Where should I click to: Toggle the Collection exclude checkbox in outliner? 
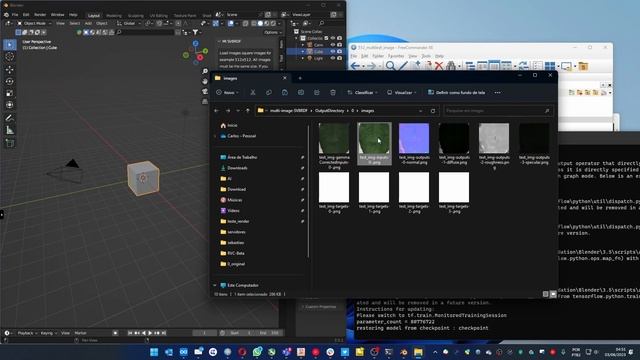tap(326, 38)
